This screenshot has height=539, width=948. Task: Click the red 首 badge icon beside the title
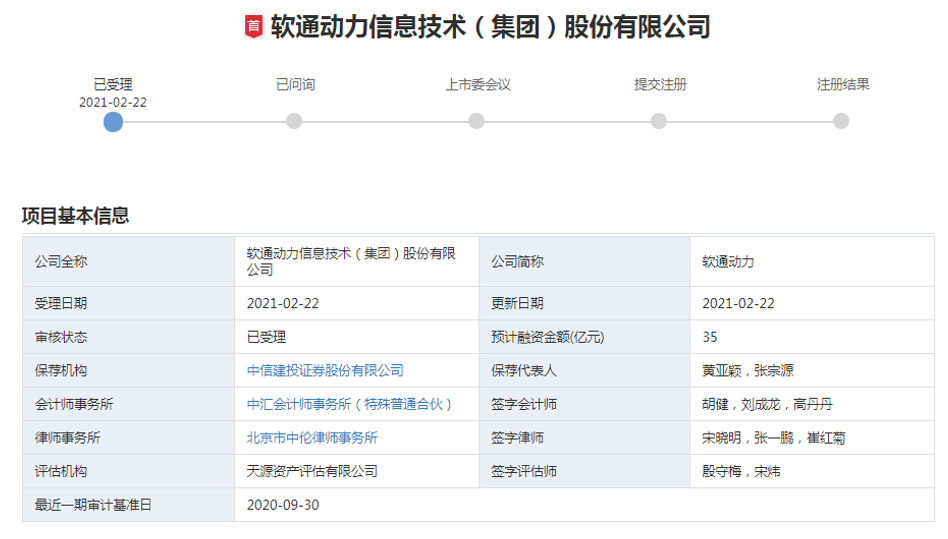[253, 27]
